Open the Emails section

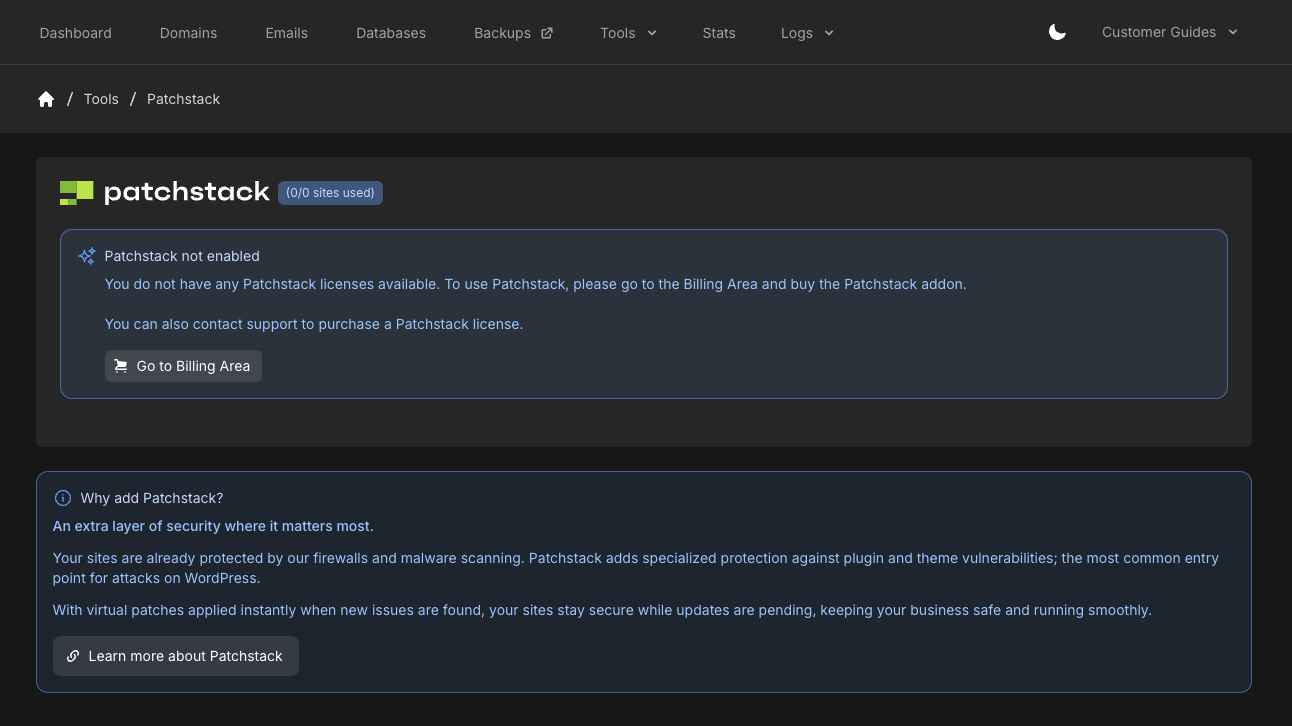pos(287,33)
